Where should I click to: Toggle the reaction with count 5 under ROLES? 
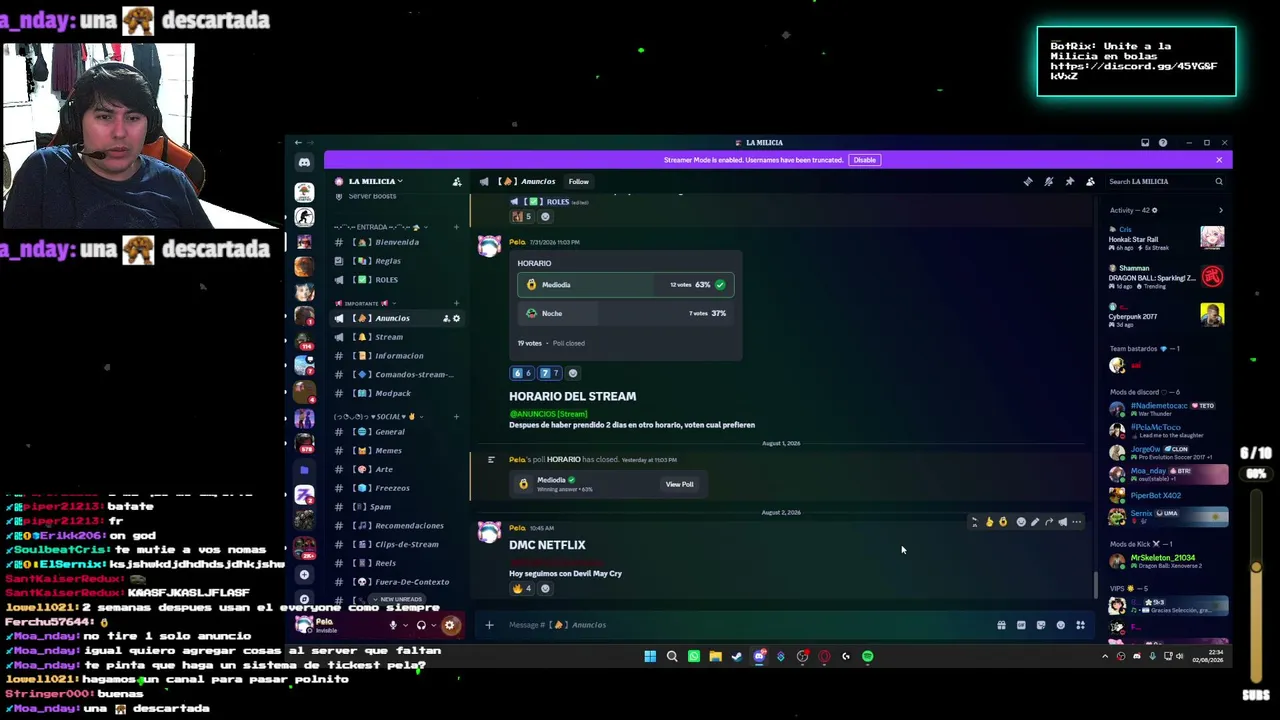click(x=522, y=216)
